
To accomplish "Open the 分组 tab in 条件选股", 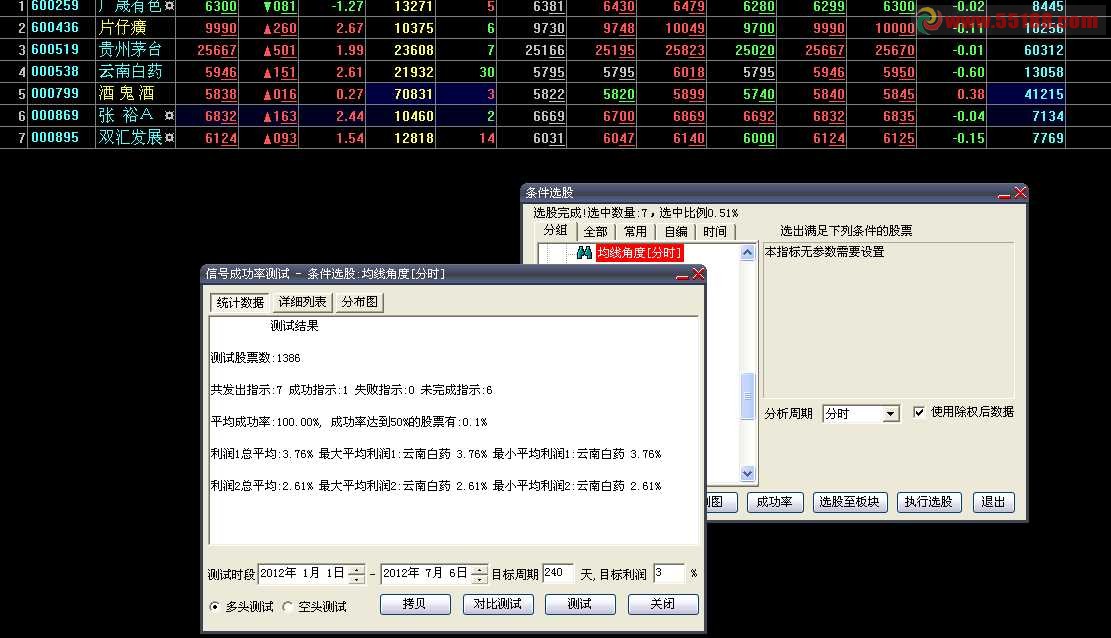I will (556, 230).
